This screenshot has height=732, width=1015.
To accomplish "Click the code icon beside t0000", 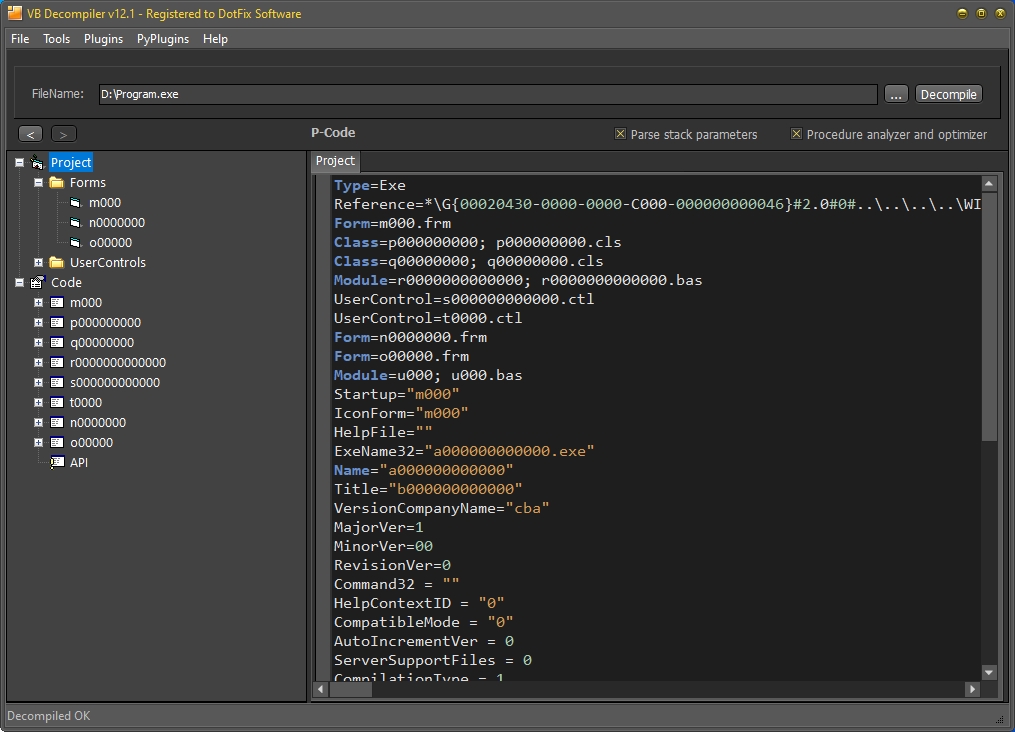I will coord(57,403).
